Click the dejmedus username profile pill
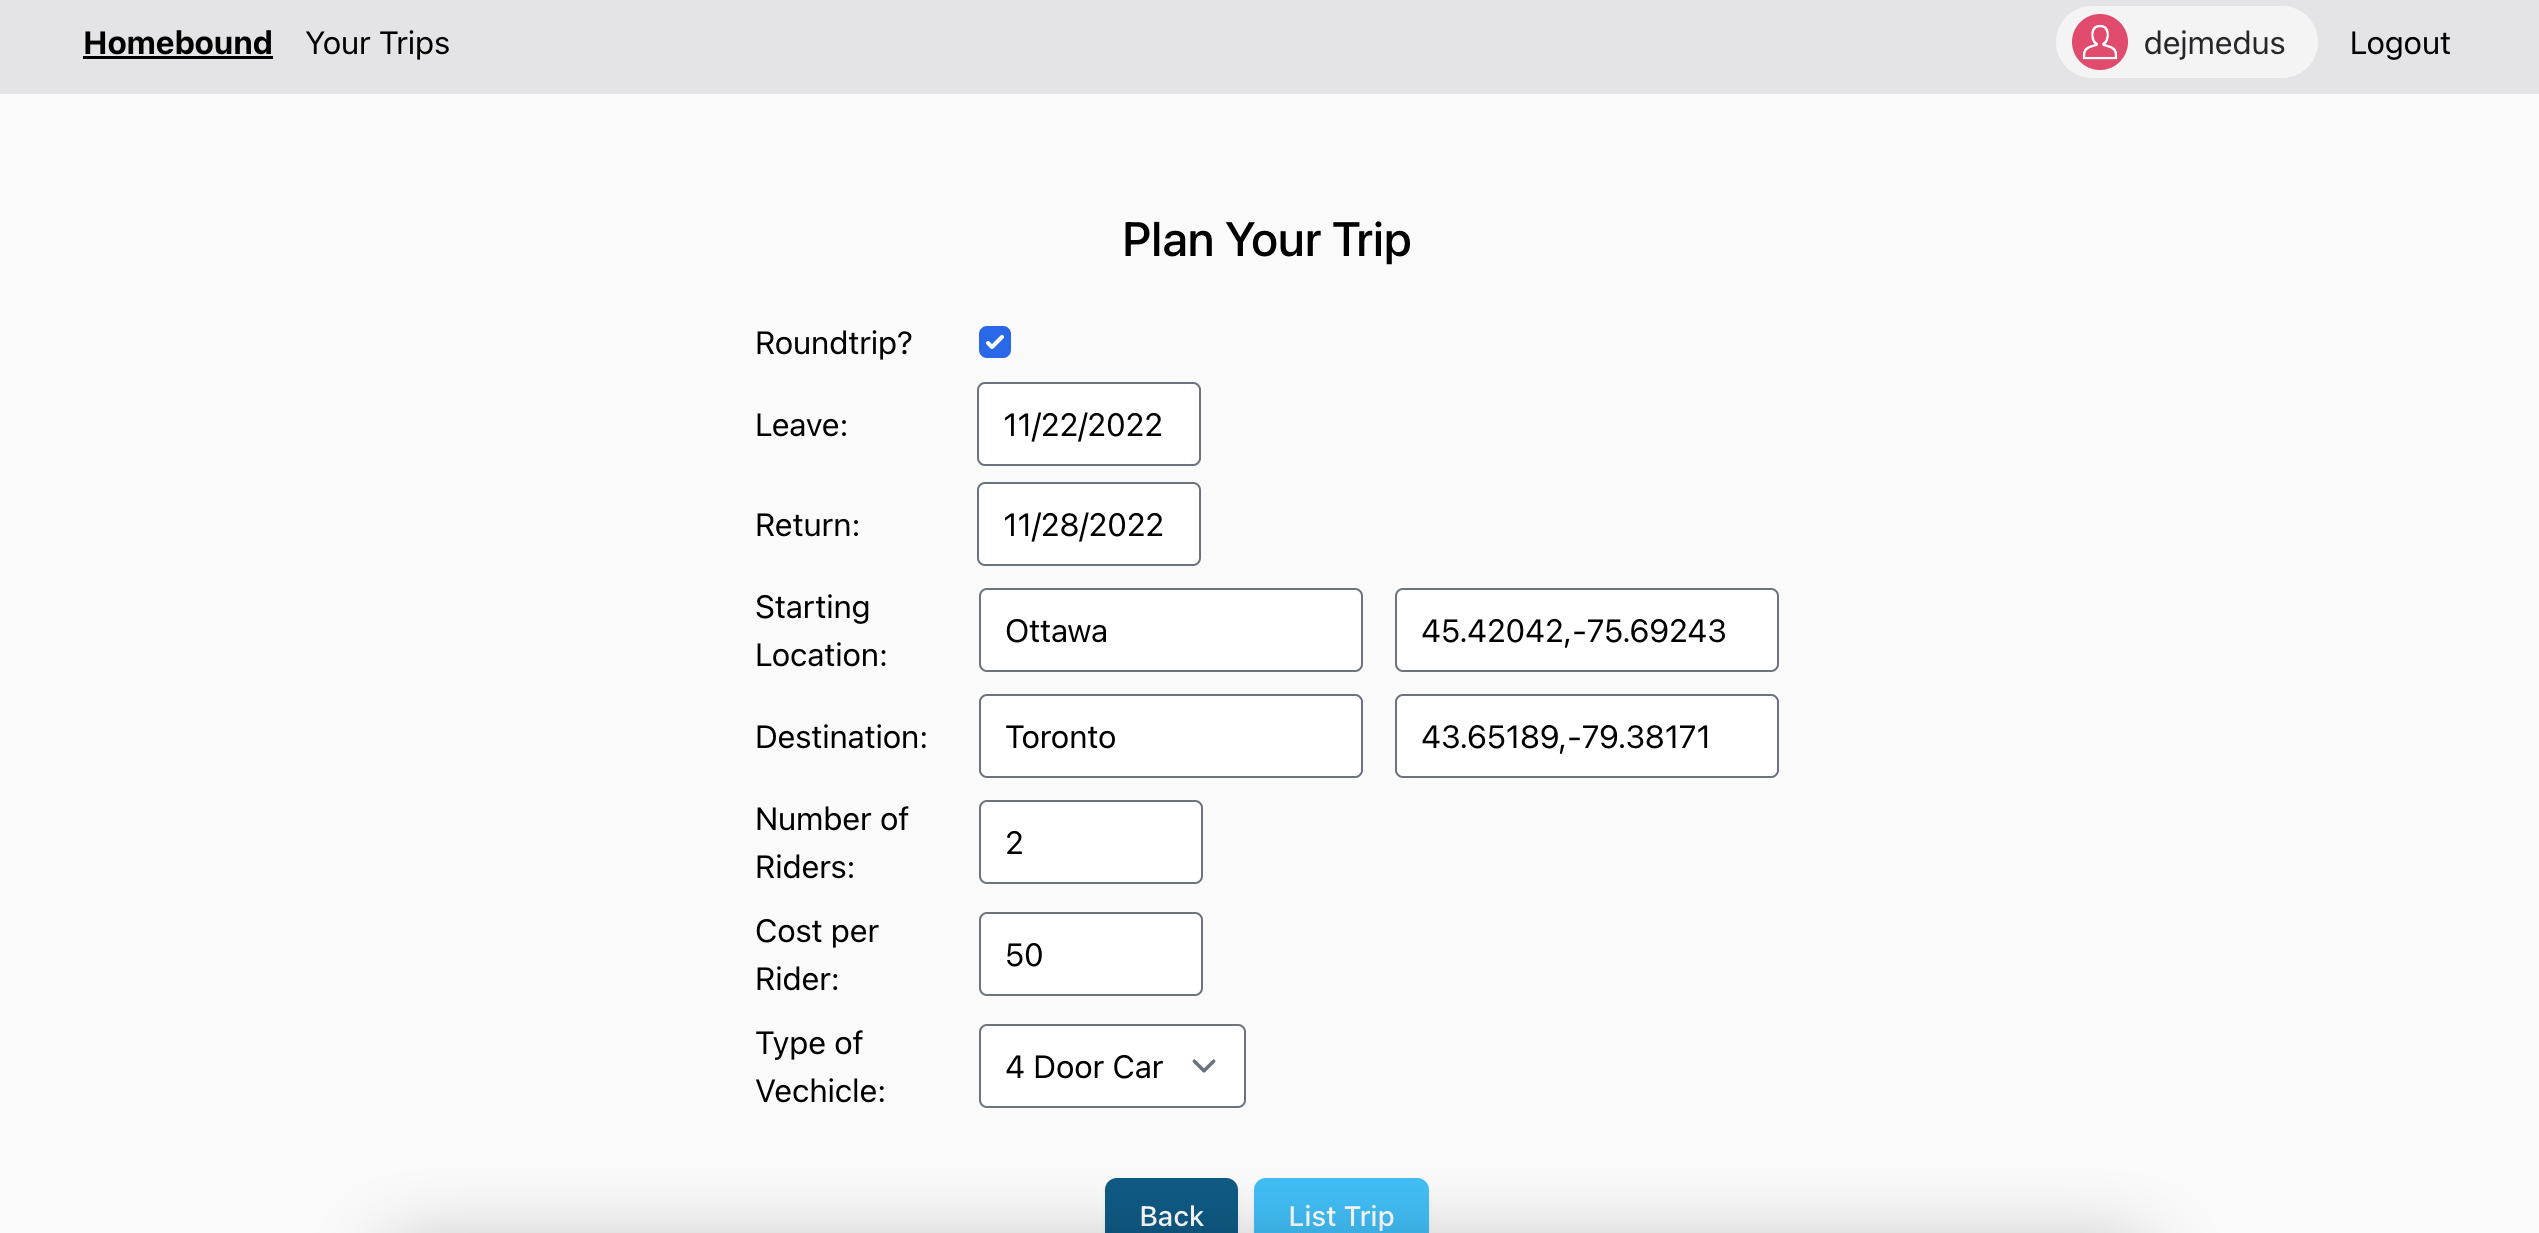This screenshot has height=1233, width=2539. [2212, 43]
